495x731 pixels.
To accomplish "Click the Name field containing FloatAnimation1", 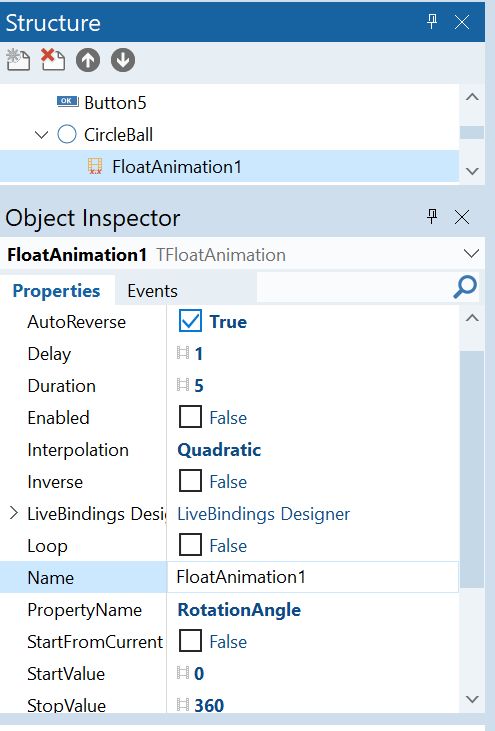I will coord(313,577).
